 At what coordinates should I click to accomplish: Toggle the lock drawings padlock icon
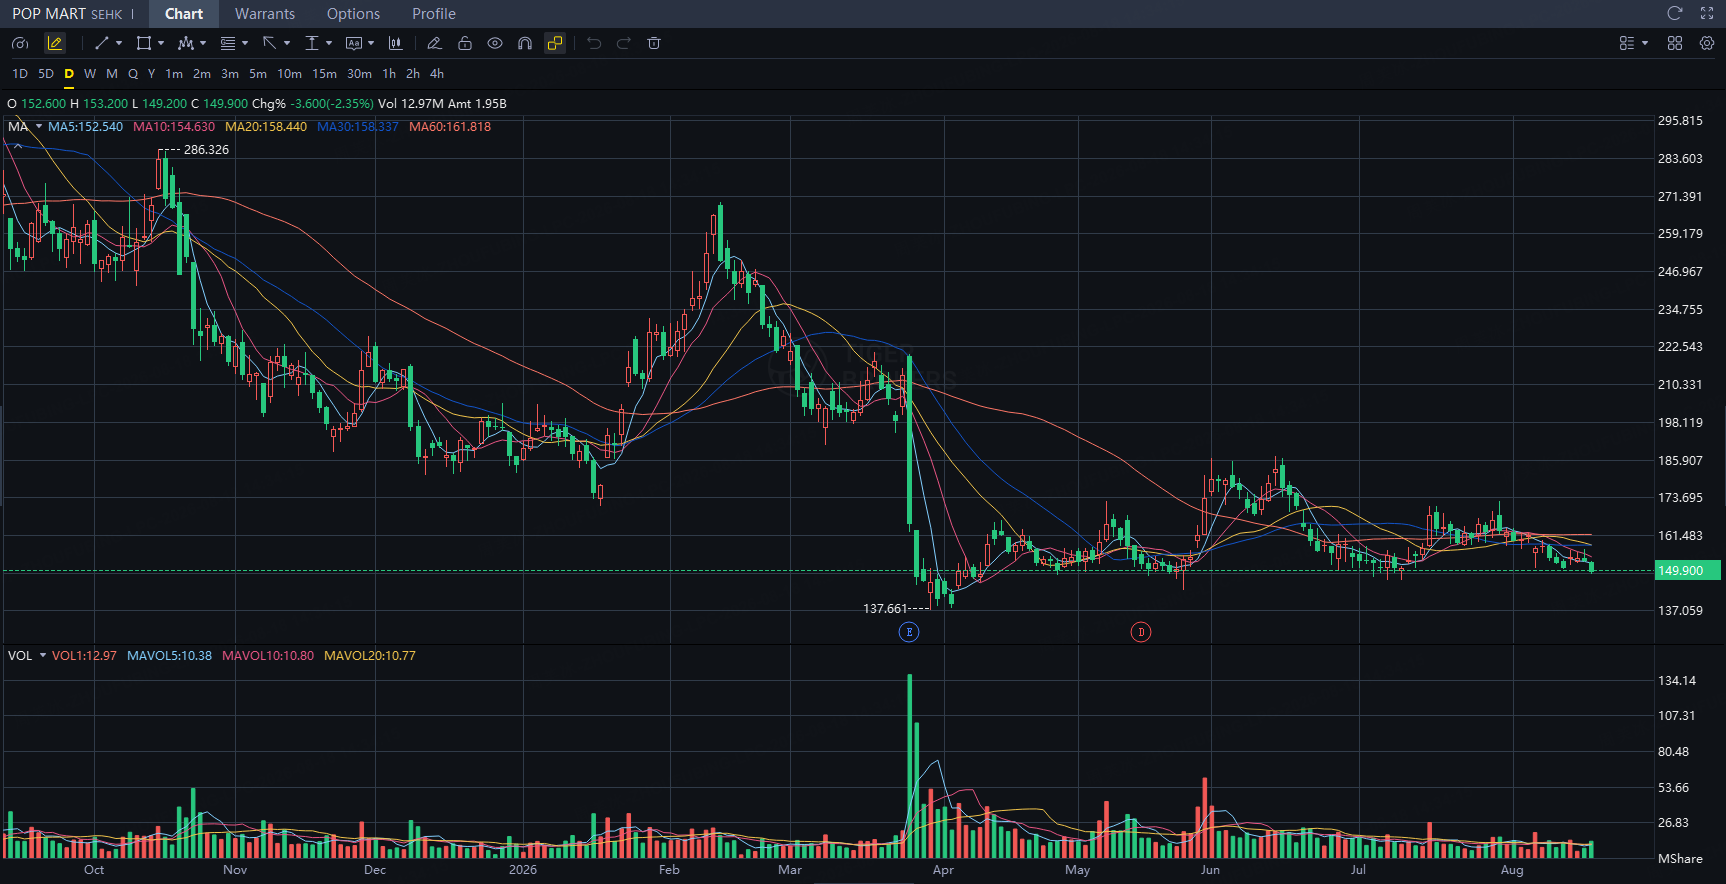(x=465, y=43)
